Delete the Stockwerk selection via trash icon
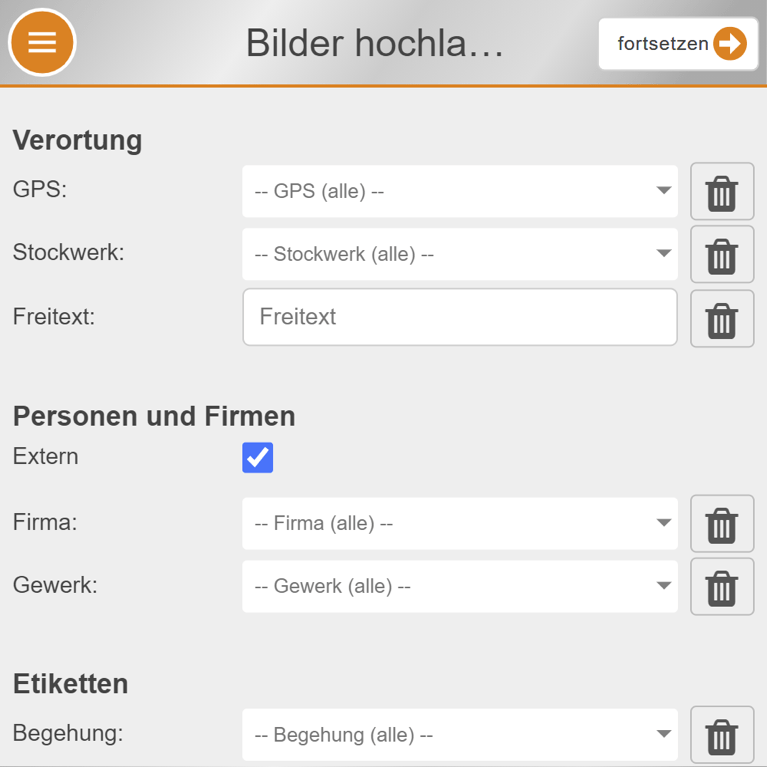The width and height of the screenshot is (767, 767). [722, 255]
